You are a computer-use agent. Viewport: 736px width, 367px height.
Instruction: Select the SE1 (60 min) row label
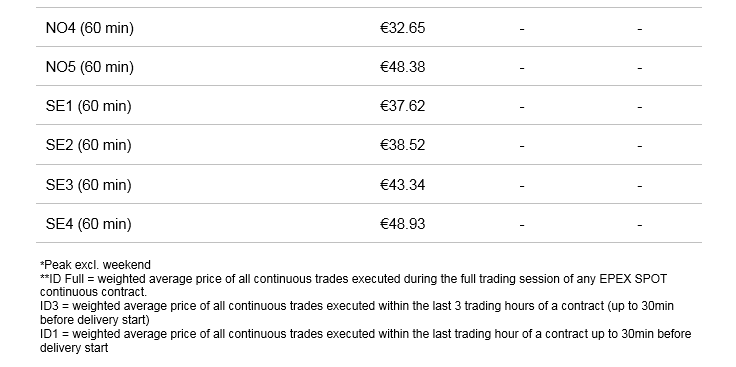[89, 106]
